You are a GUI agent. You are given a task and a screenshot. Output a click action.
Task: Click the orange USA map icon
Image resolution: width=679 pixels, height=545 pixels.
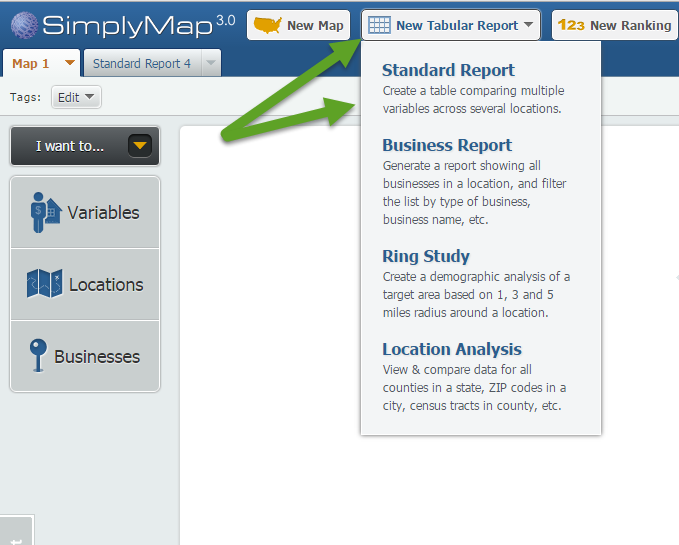(267, 25)
